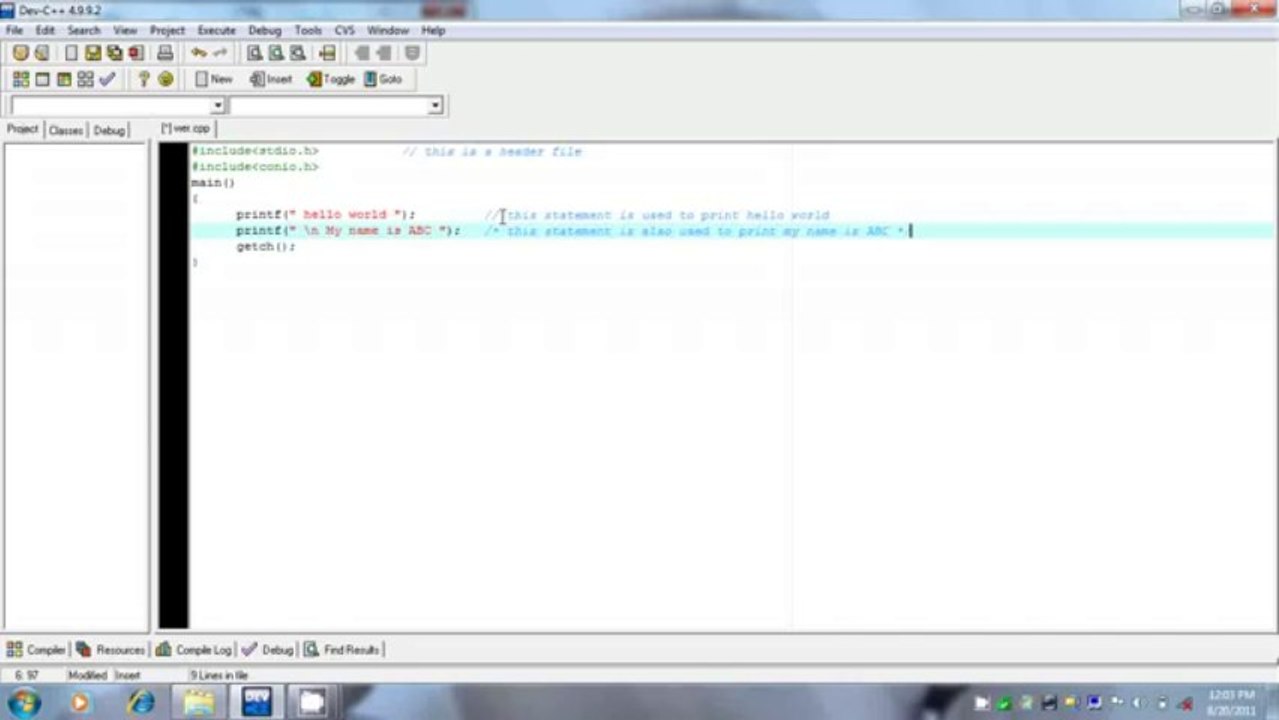This screenshot has height=720, width=1279.
Task: Select the ver.cpp editor tab
Action: click(x=186, y=129)
